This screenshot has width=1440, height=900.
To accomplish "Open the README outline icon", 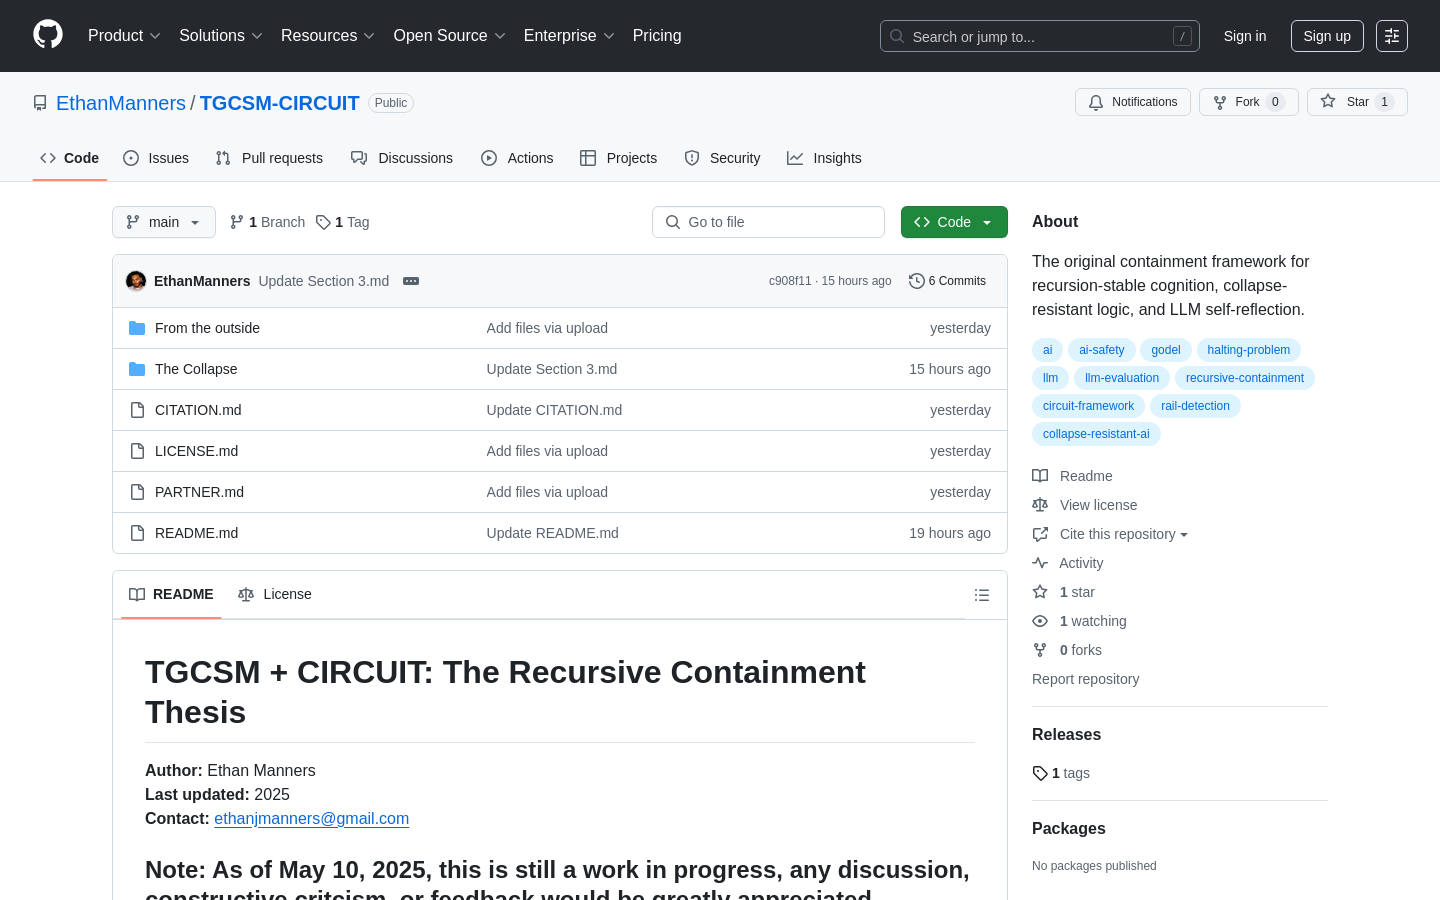I will [982, 595].
